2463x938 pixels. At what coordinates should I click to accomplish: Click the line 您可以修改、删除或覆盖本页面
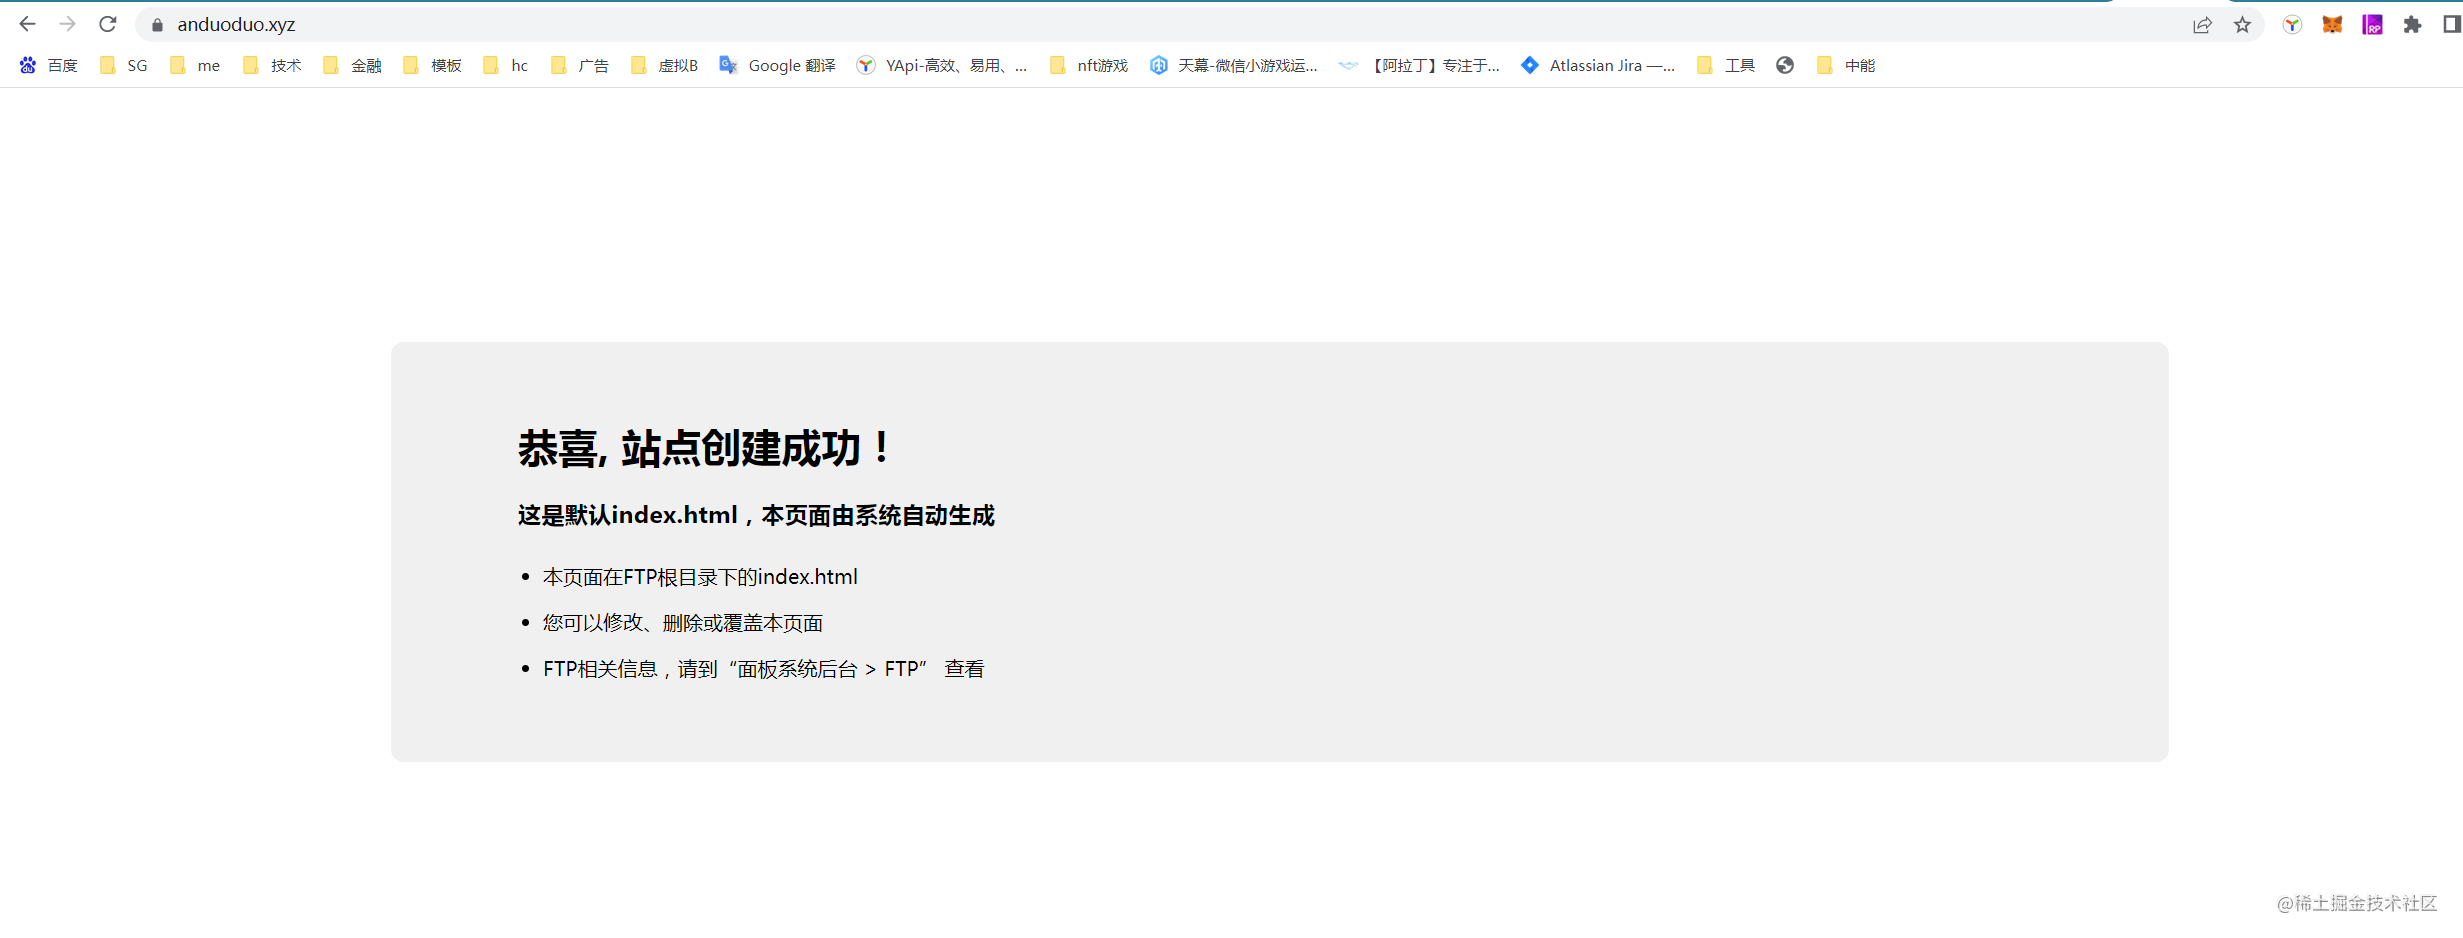click(683, 623)
